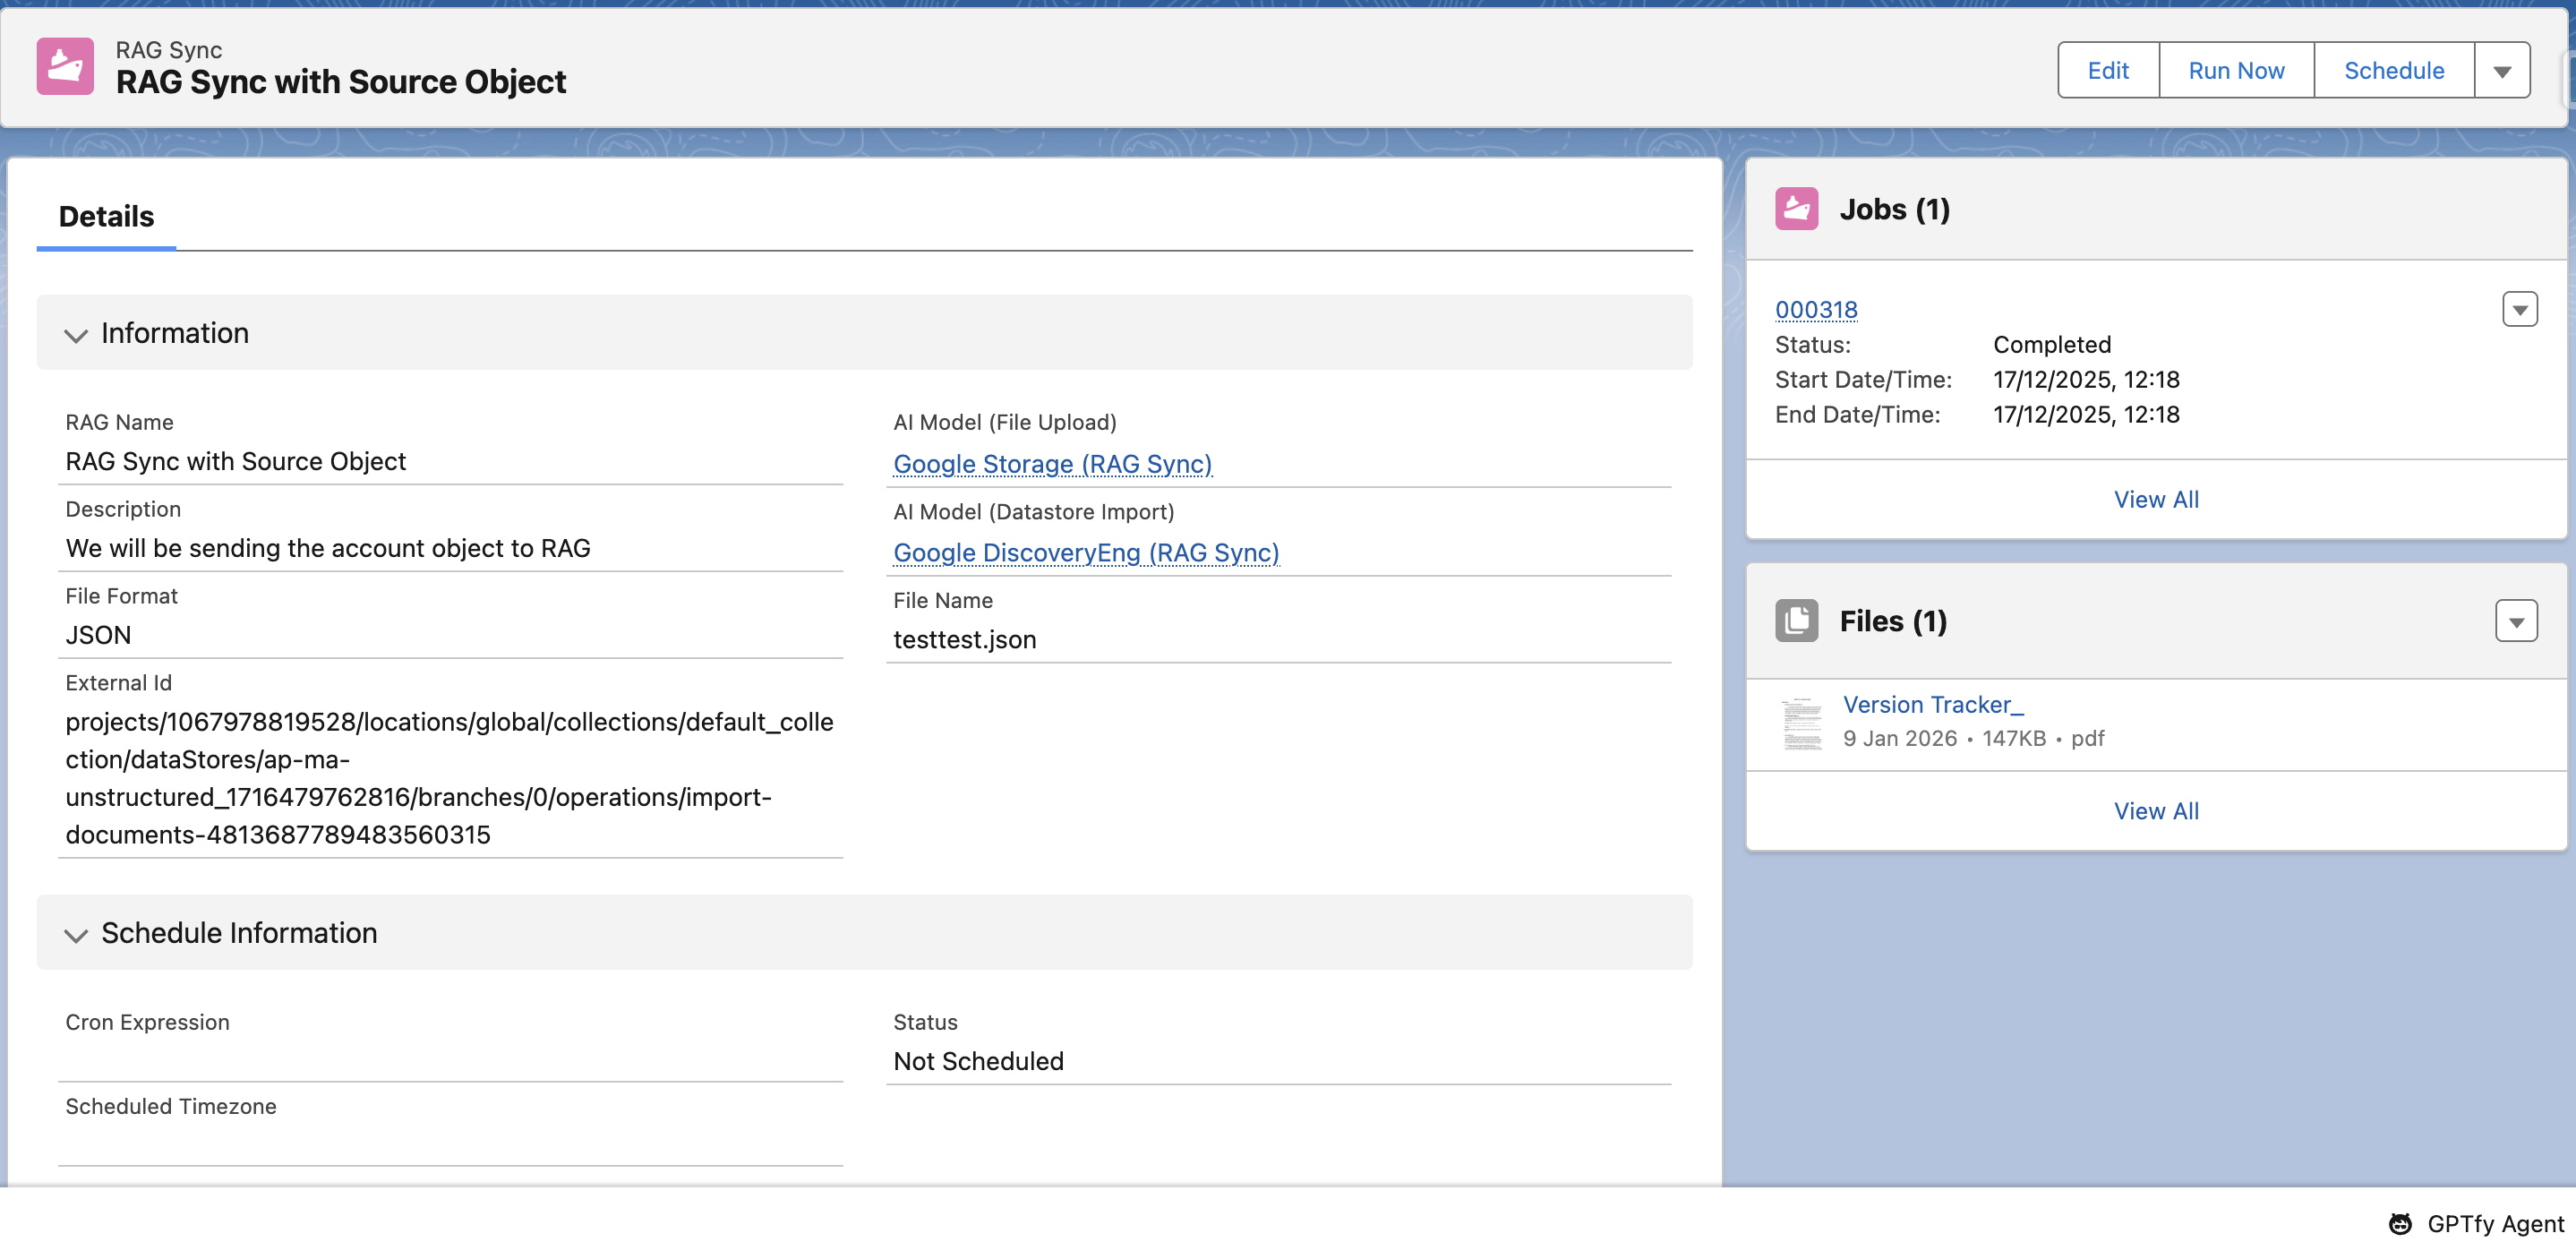
Task: Click View All under Files
Action: tap(2155, 811)
